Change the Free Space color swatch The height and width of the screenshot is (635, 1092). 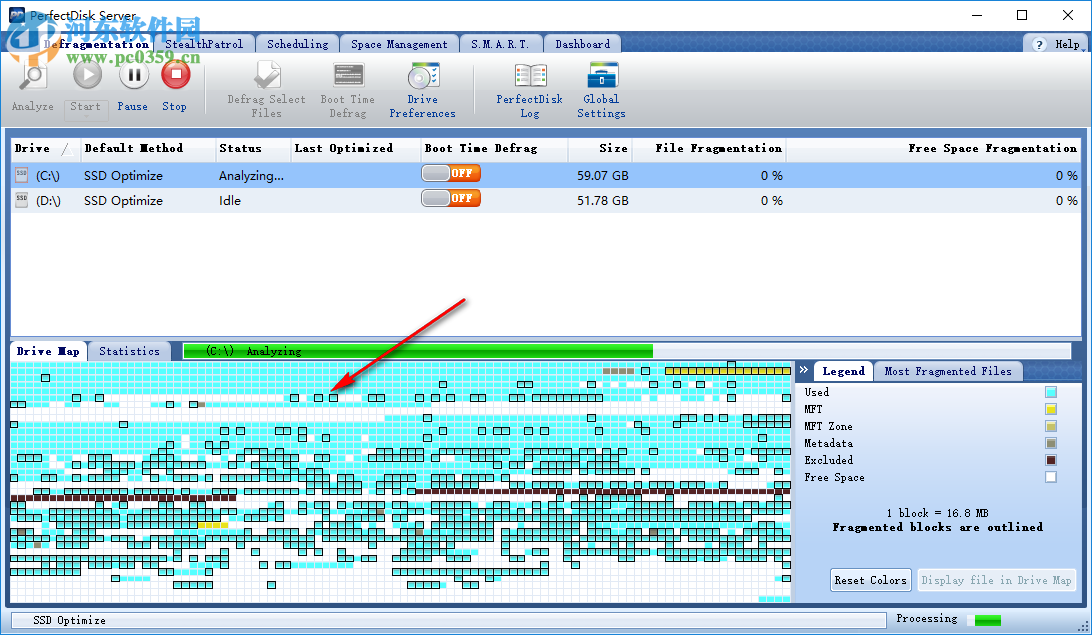1051,477
